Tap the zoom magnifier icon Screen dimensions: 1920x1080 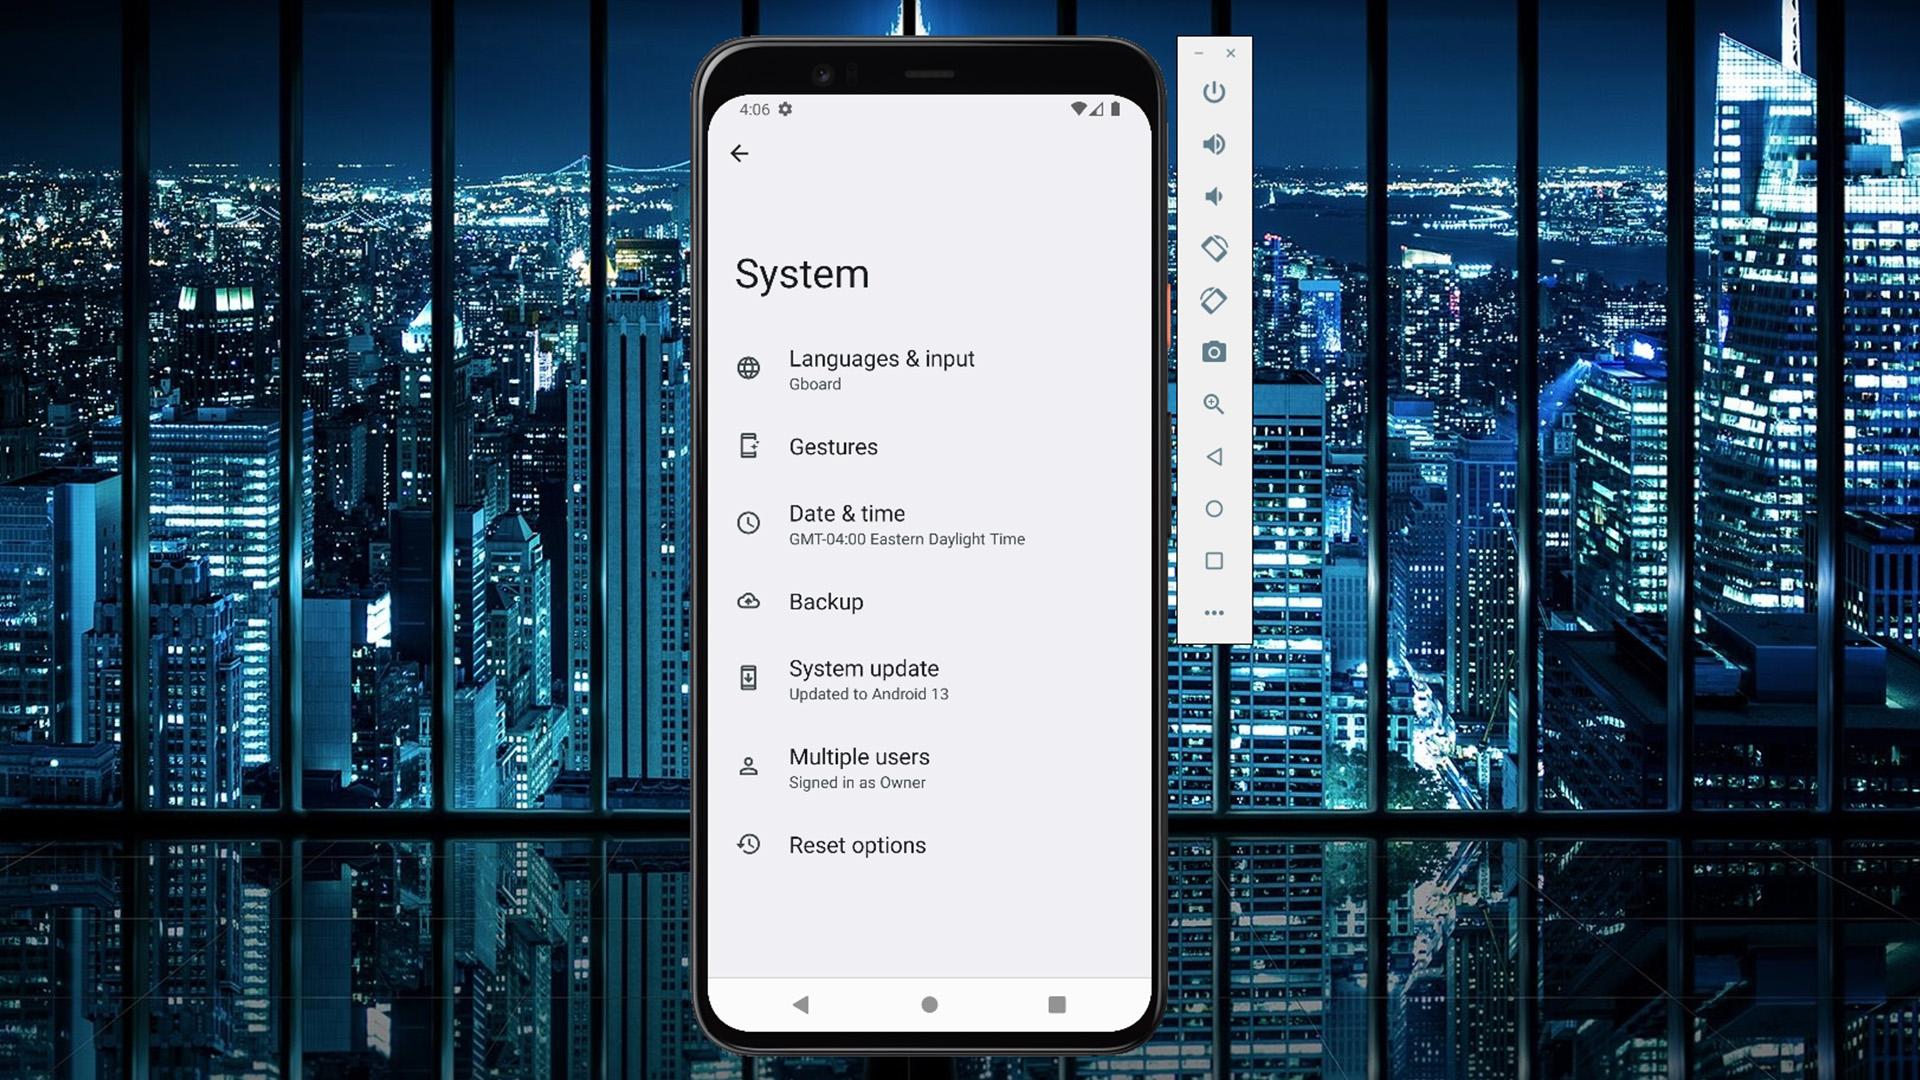click(1212, 404)
